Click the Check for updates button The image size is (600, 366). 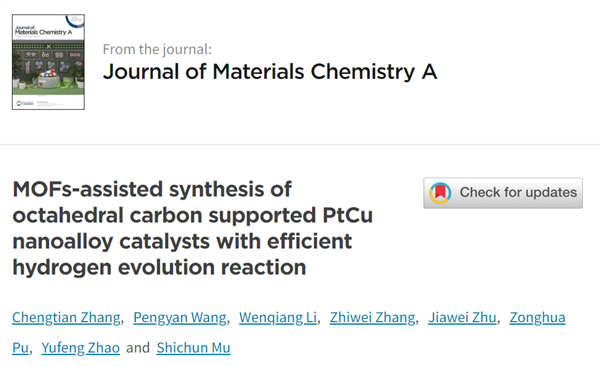point(503,193)
